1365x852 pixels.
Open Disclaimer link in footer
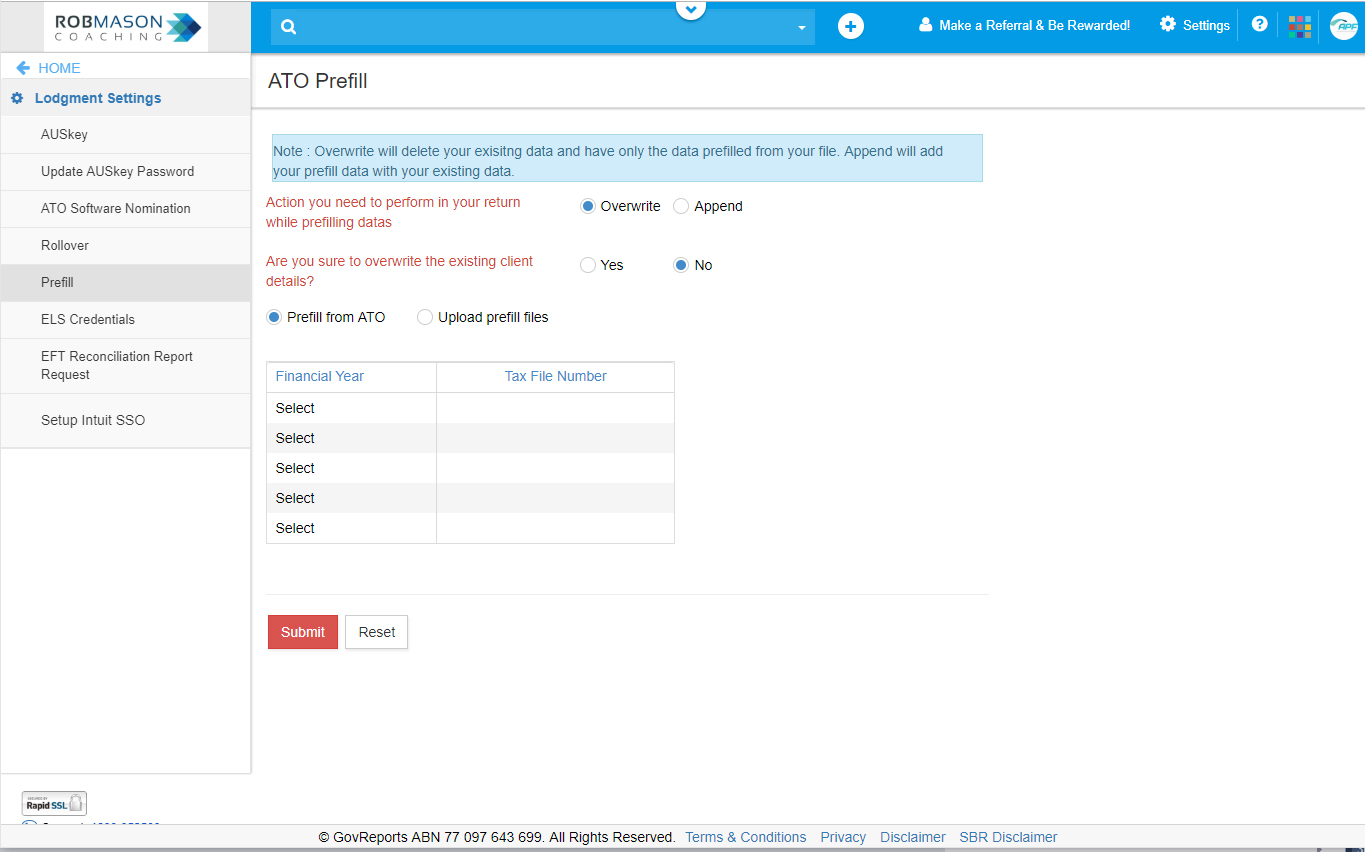pos(913,837)
